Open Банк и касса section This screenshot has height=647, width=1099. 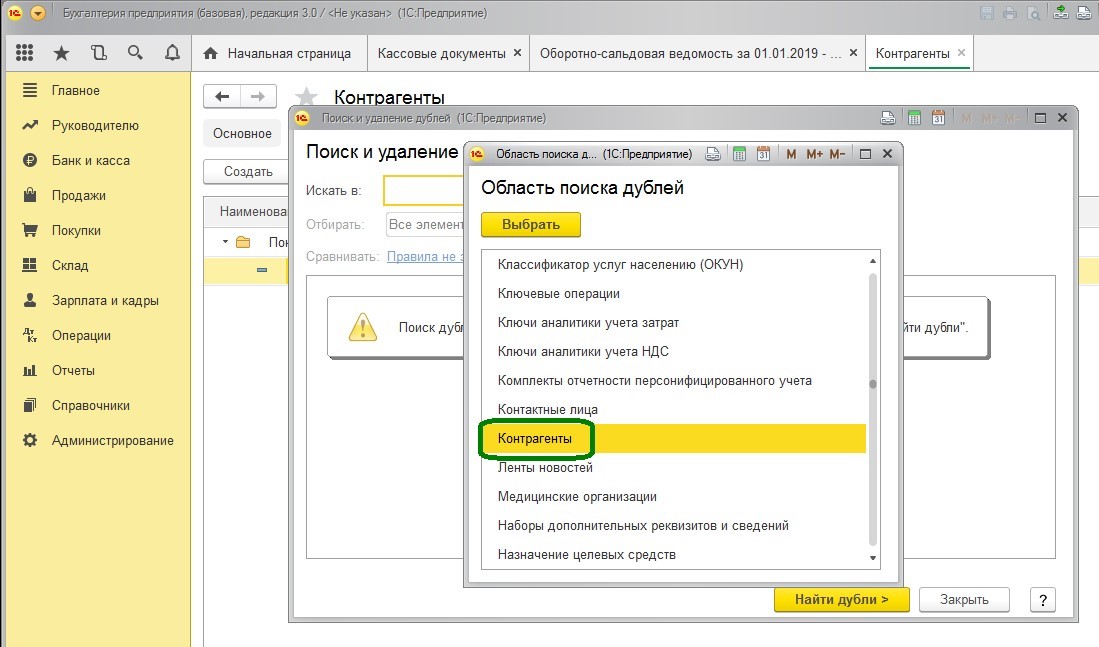click(91, 161)
